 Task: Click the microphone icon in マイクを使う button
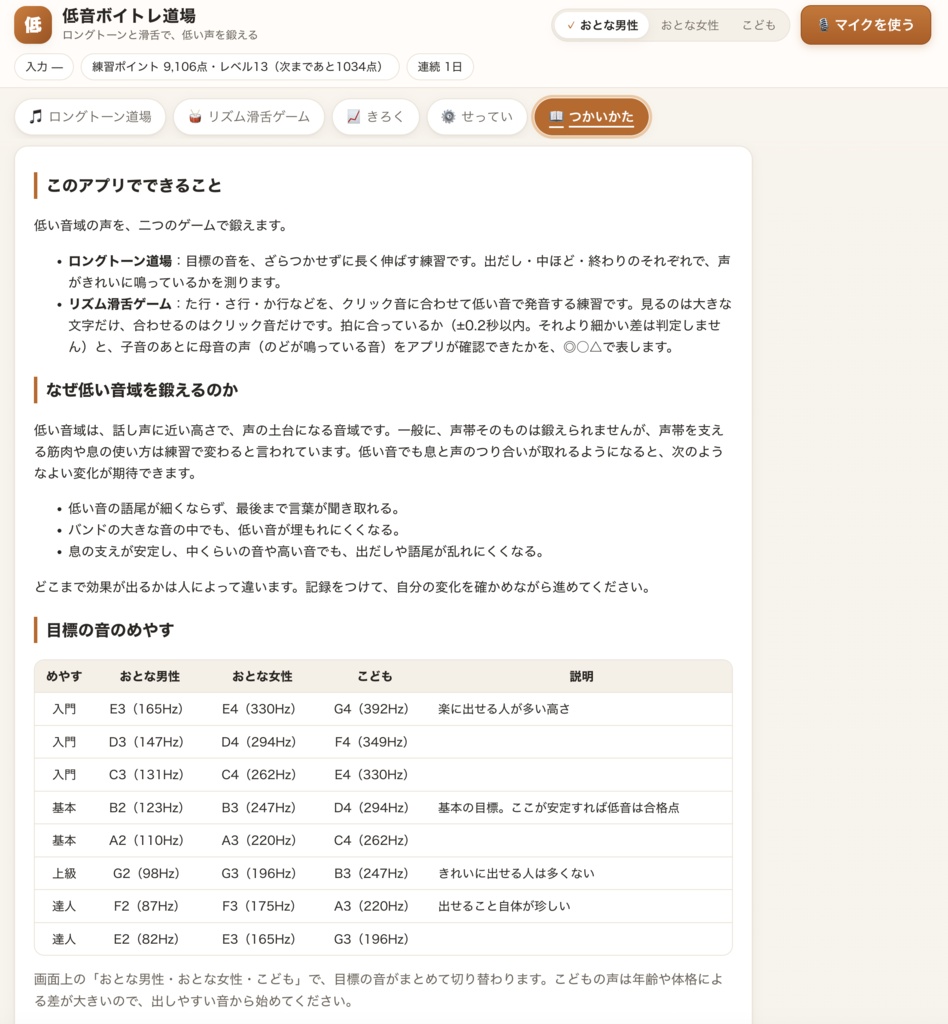823,25
